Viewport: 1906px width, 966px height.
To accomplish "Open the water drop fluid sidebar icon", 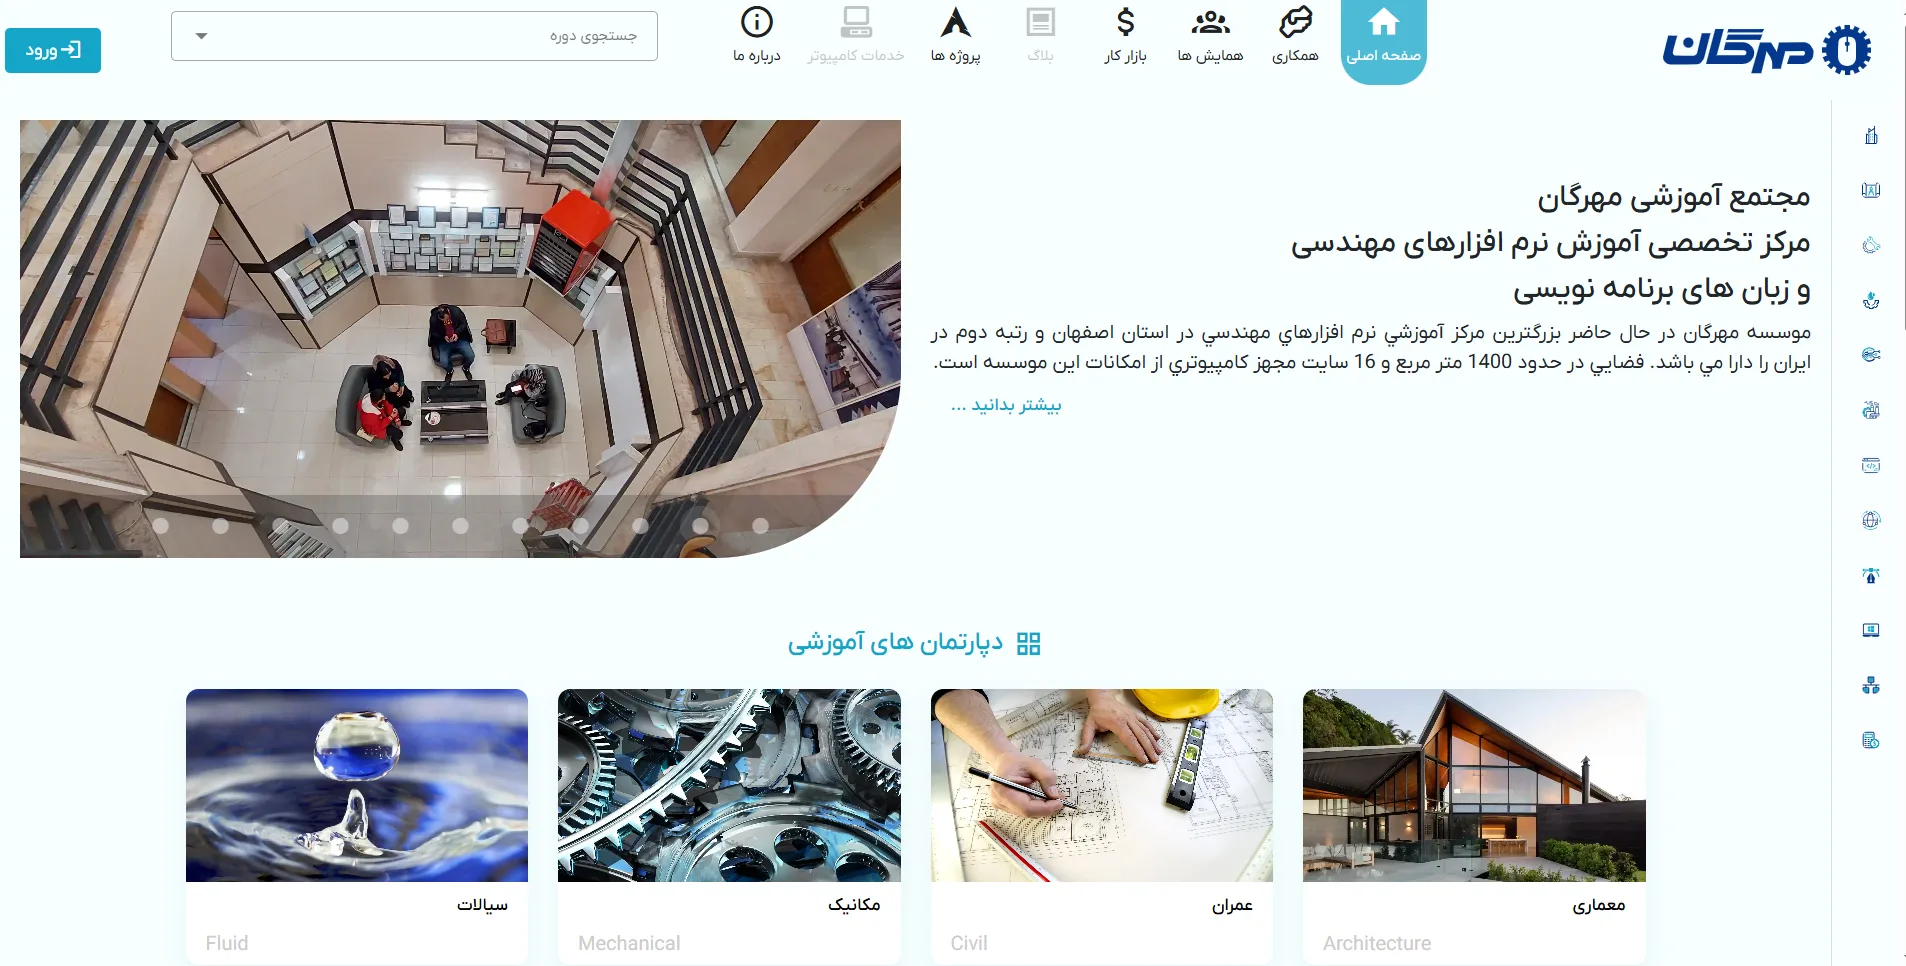I will [x=1871, y=300].
